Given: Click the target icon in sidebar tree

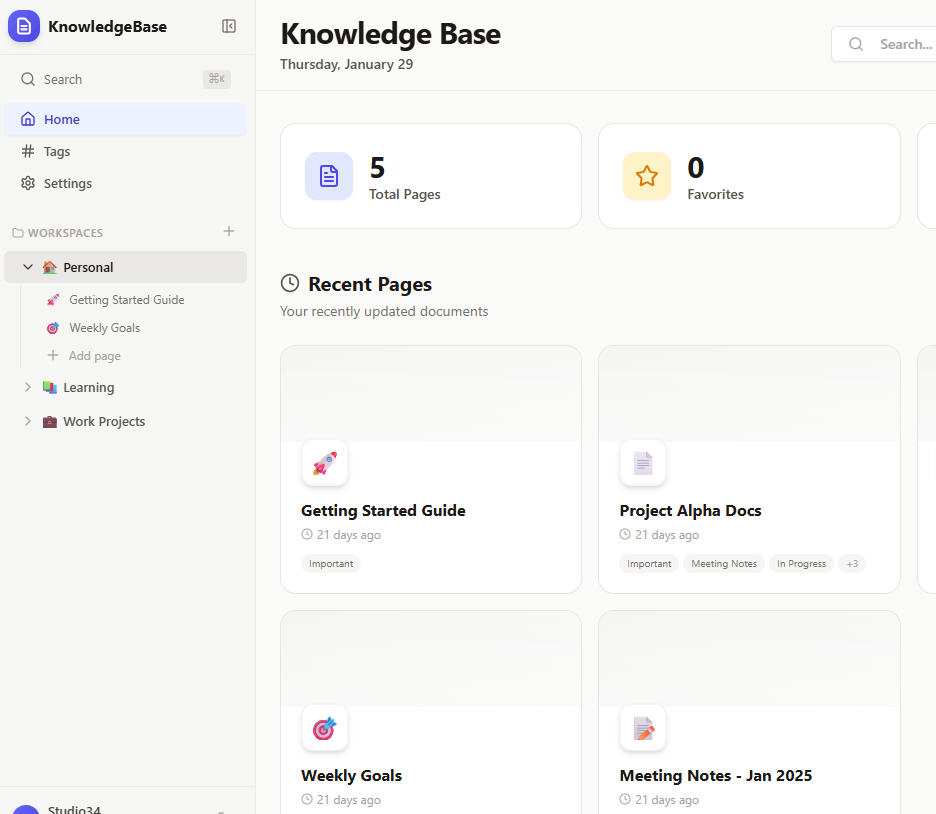Looking at the screenshot, I should [x=53, y=328].
